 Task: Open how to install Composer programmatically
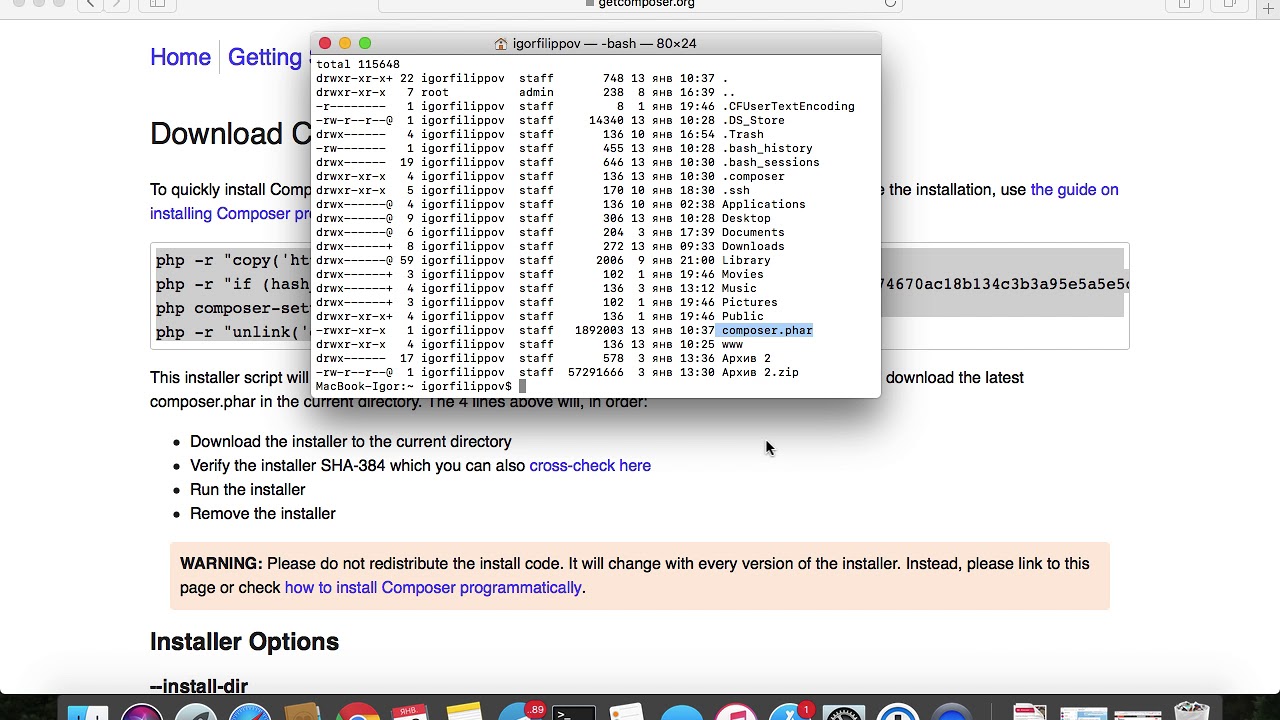[x=433, y=587]
